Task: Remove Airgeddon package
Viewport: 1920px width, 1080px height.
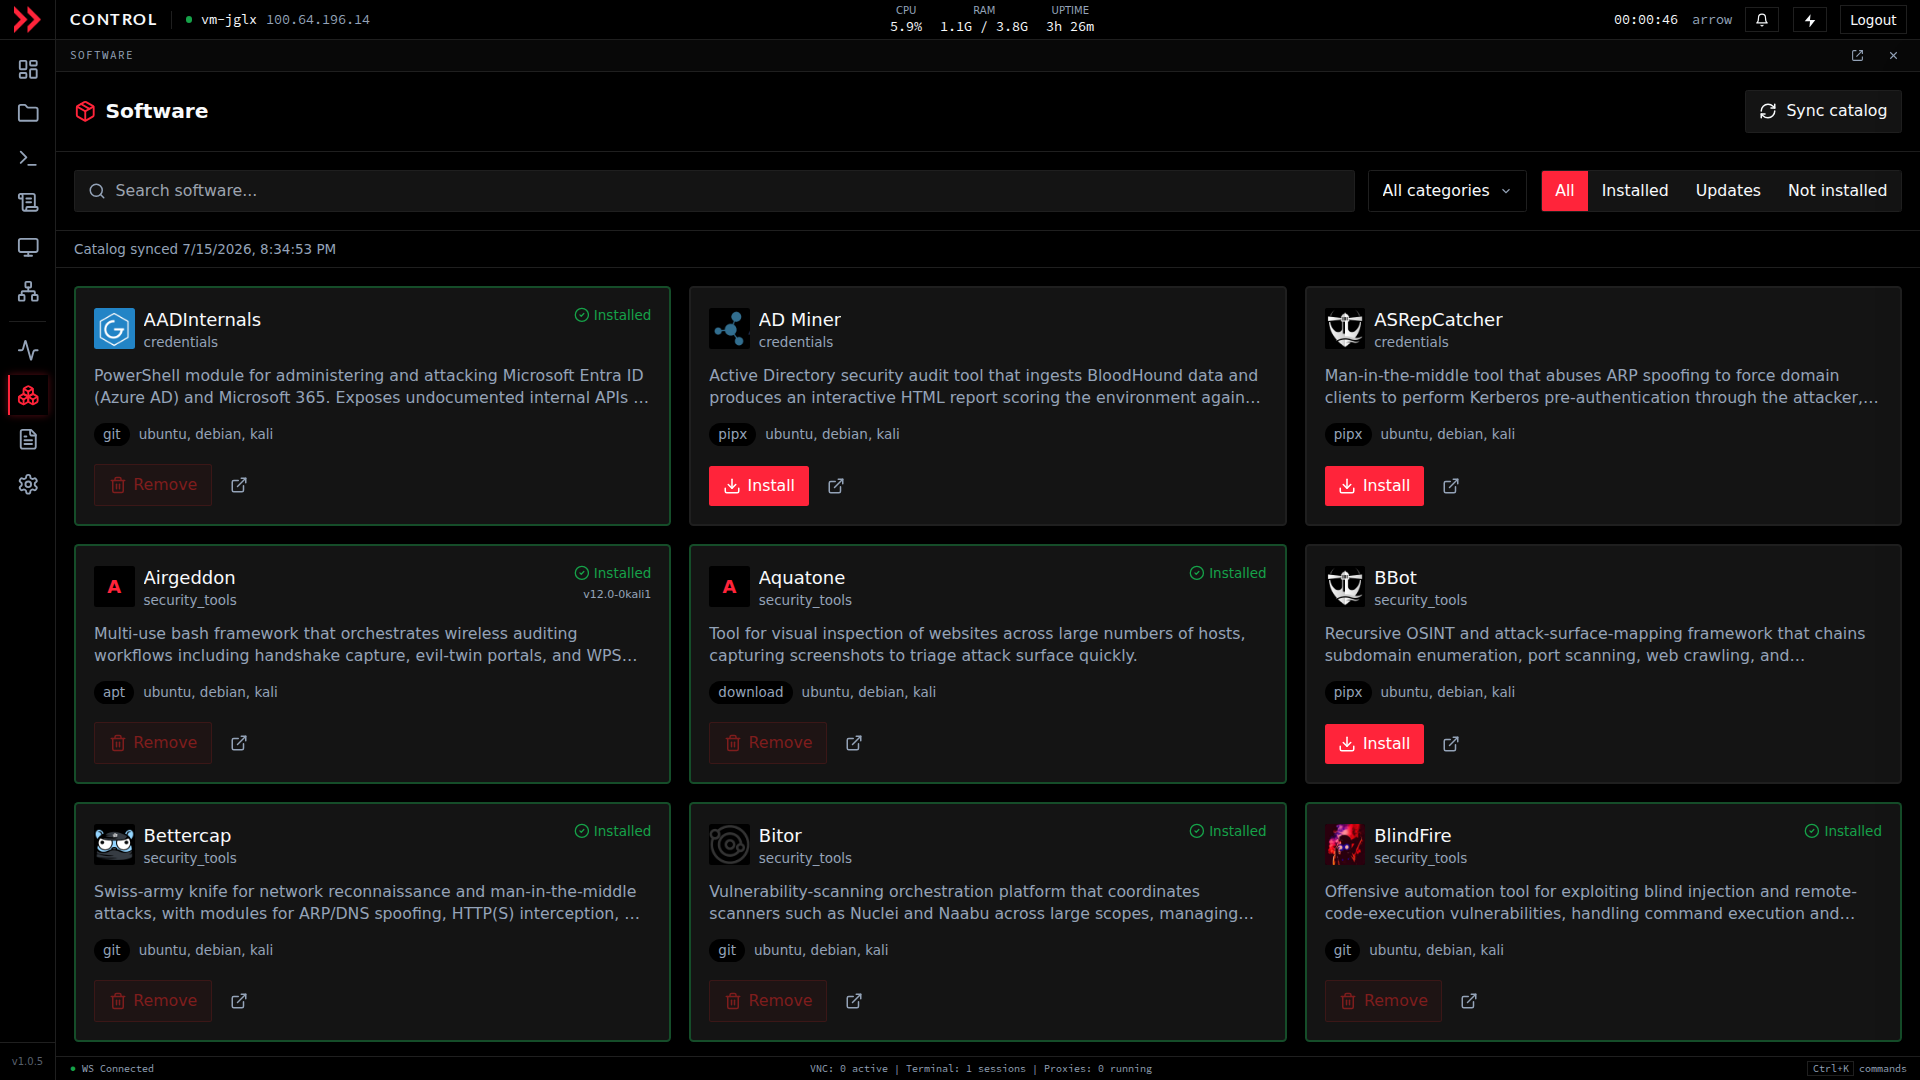Action: (153, 743)
